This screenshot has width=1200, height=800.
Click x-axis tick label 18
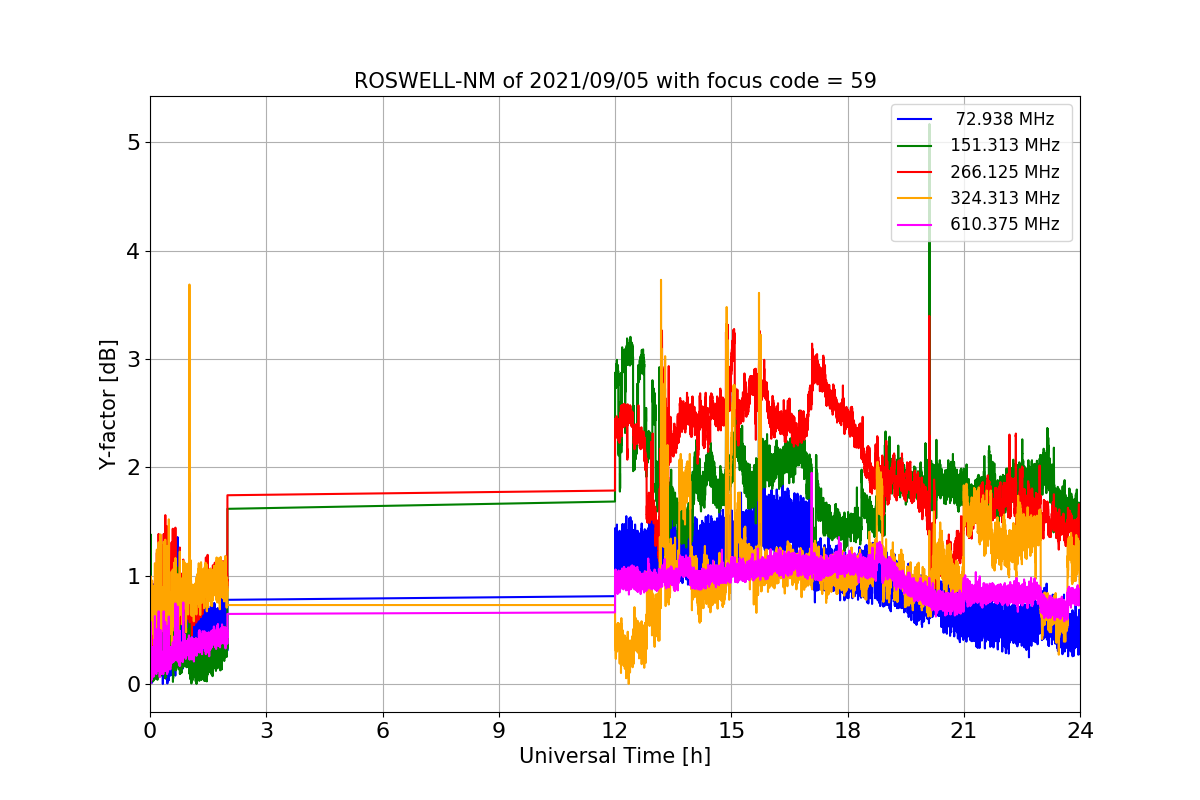coord(848,731)
